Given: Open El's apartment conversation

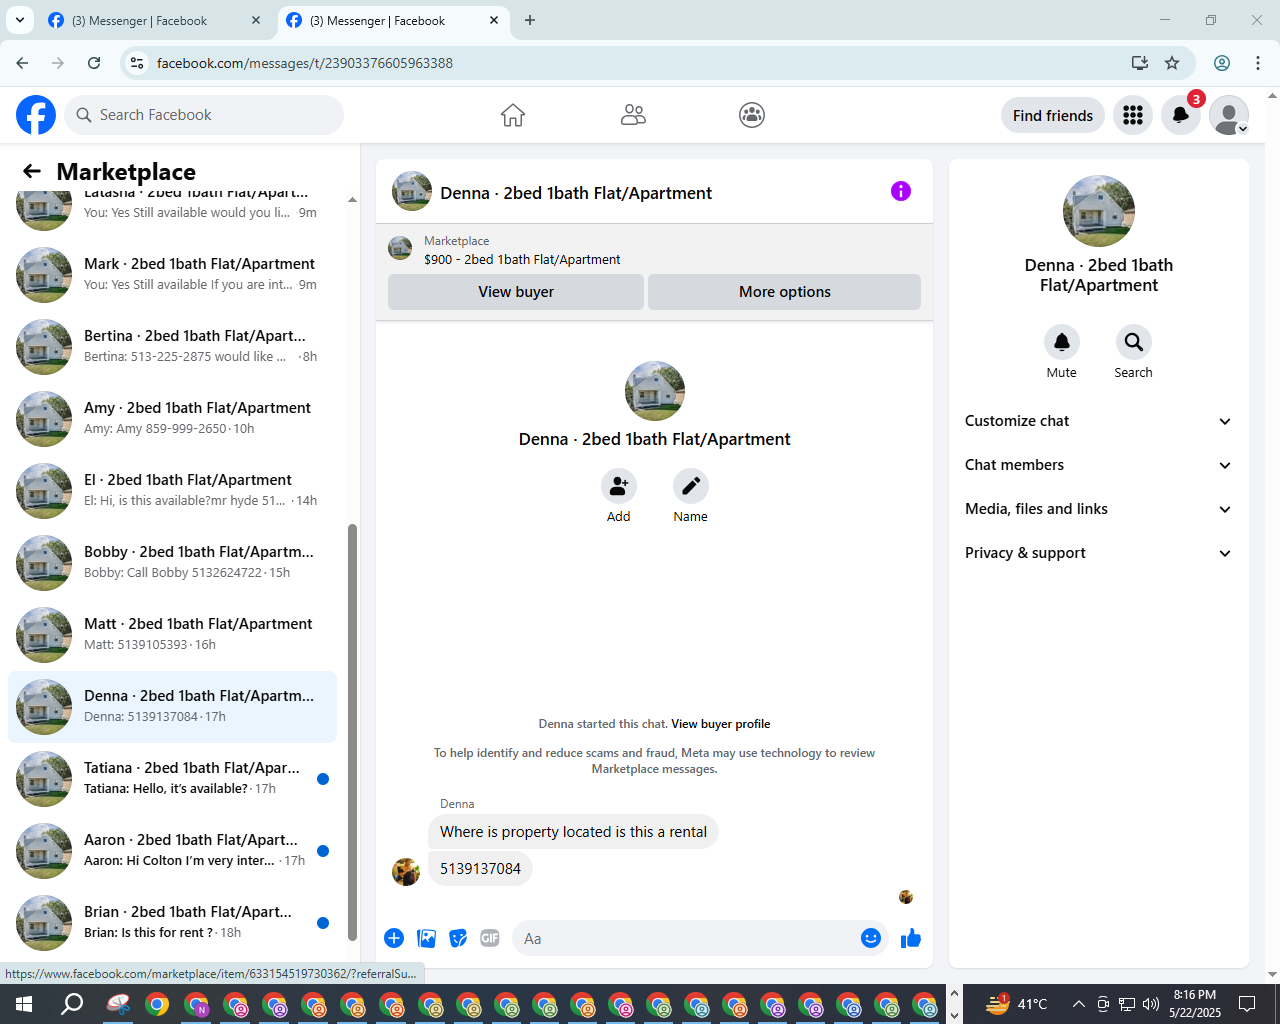Looking at the screenshot, I should tap(172, 491).
